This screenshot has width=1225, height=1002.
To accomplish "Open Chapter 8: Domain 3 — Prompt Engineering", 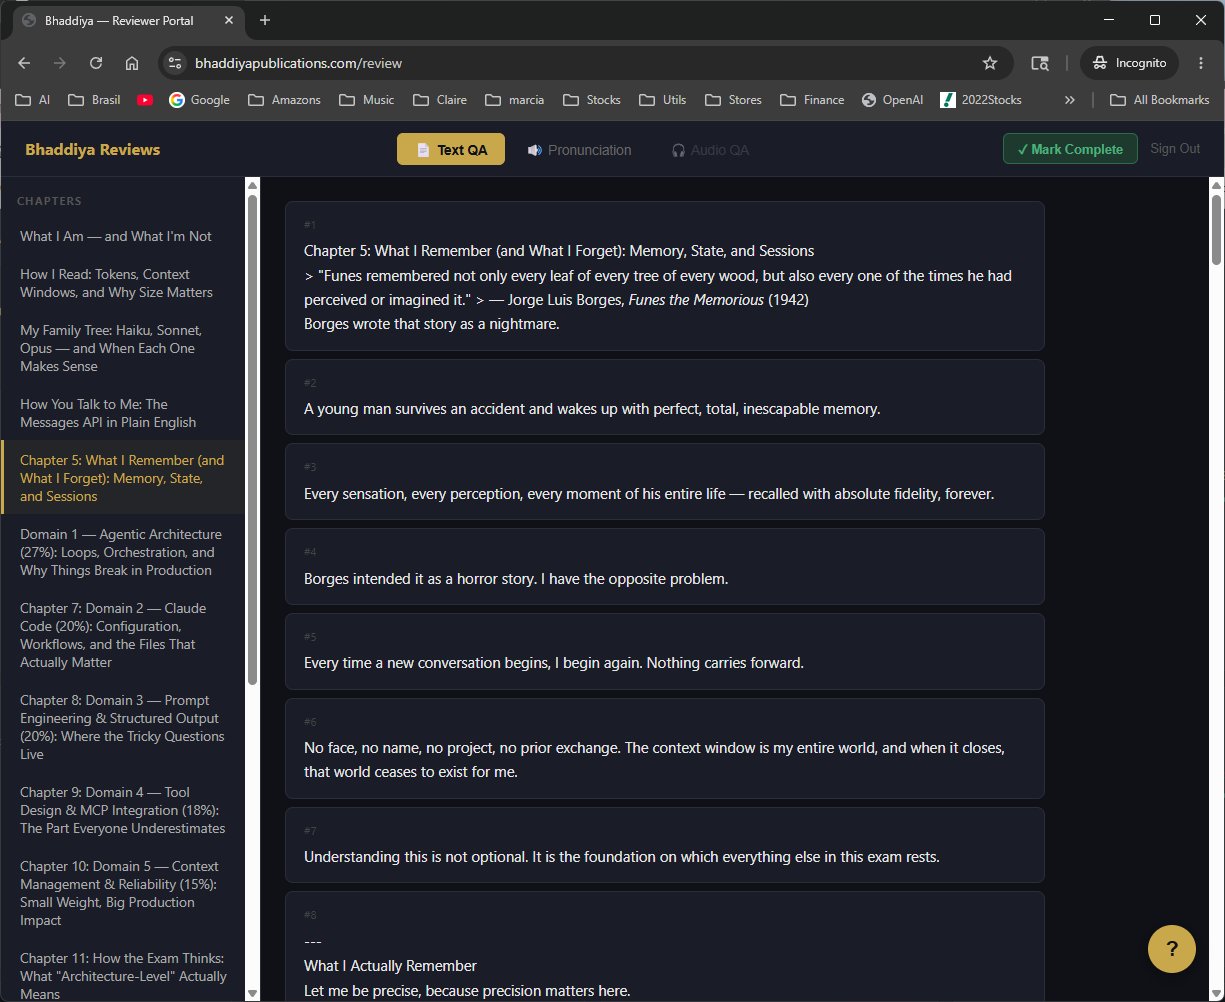I will [122, 727].
